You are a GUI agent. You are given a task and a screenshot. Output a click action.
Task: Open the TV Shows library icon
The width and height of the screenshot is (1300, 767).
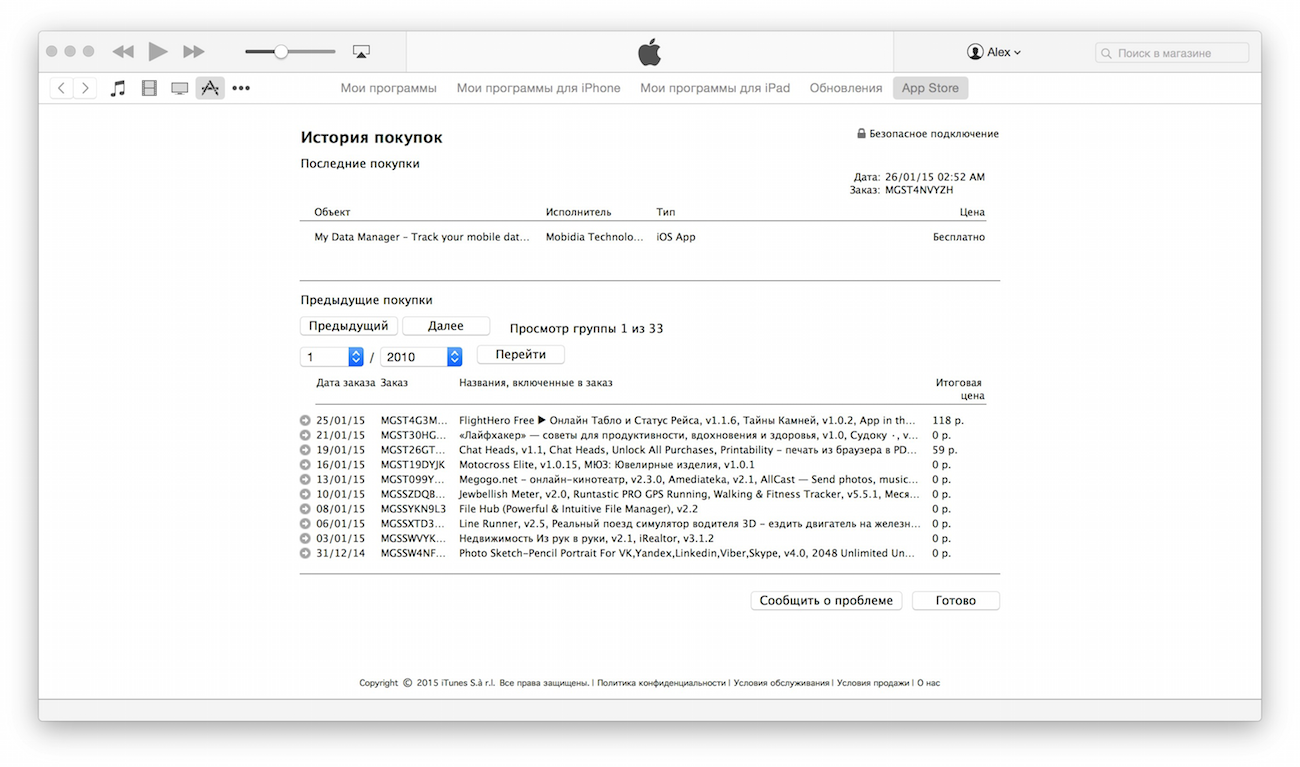click(180, 88)
